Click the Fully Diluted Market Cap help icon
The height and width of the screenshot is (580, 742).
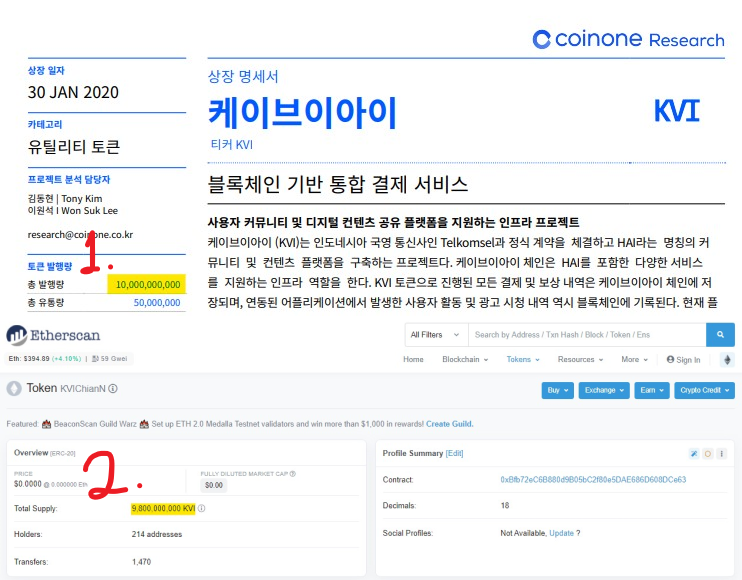[293, 474]
